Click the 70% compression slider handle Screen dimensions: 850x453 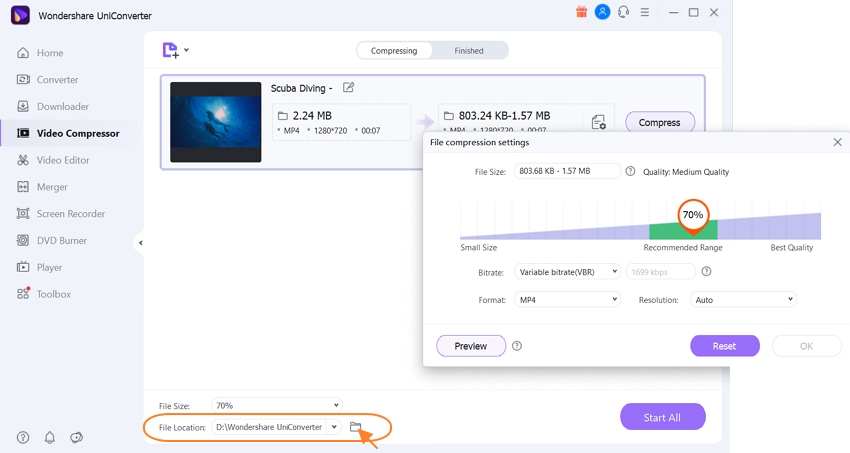(x=693, y=216)
